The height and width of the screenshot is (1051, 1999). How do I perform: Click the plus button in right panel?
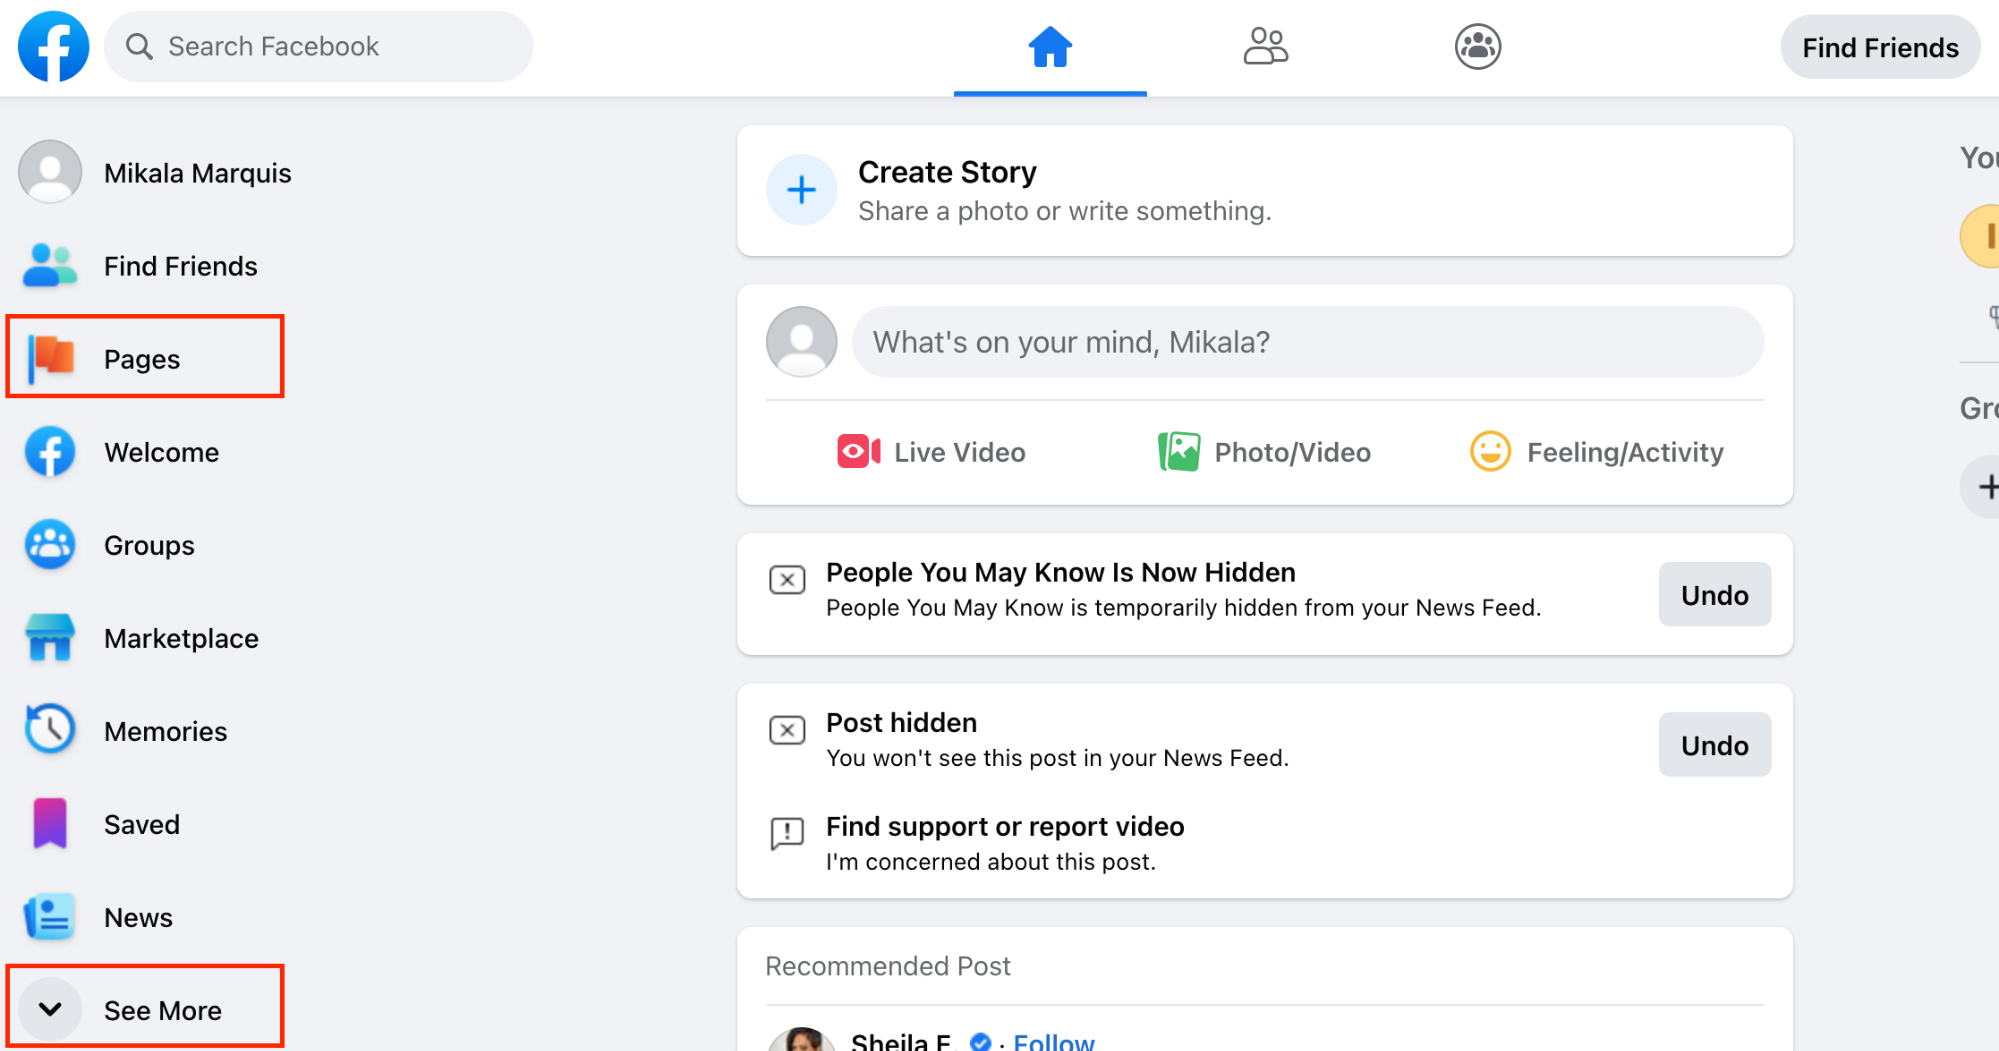(1984, 487)
